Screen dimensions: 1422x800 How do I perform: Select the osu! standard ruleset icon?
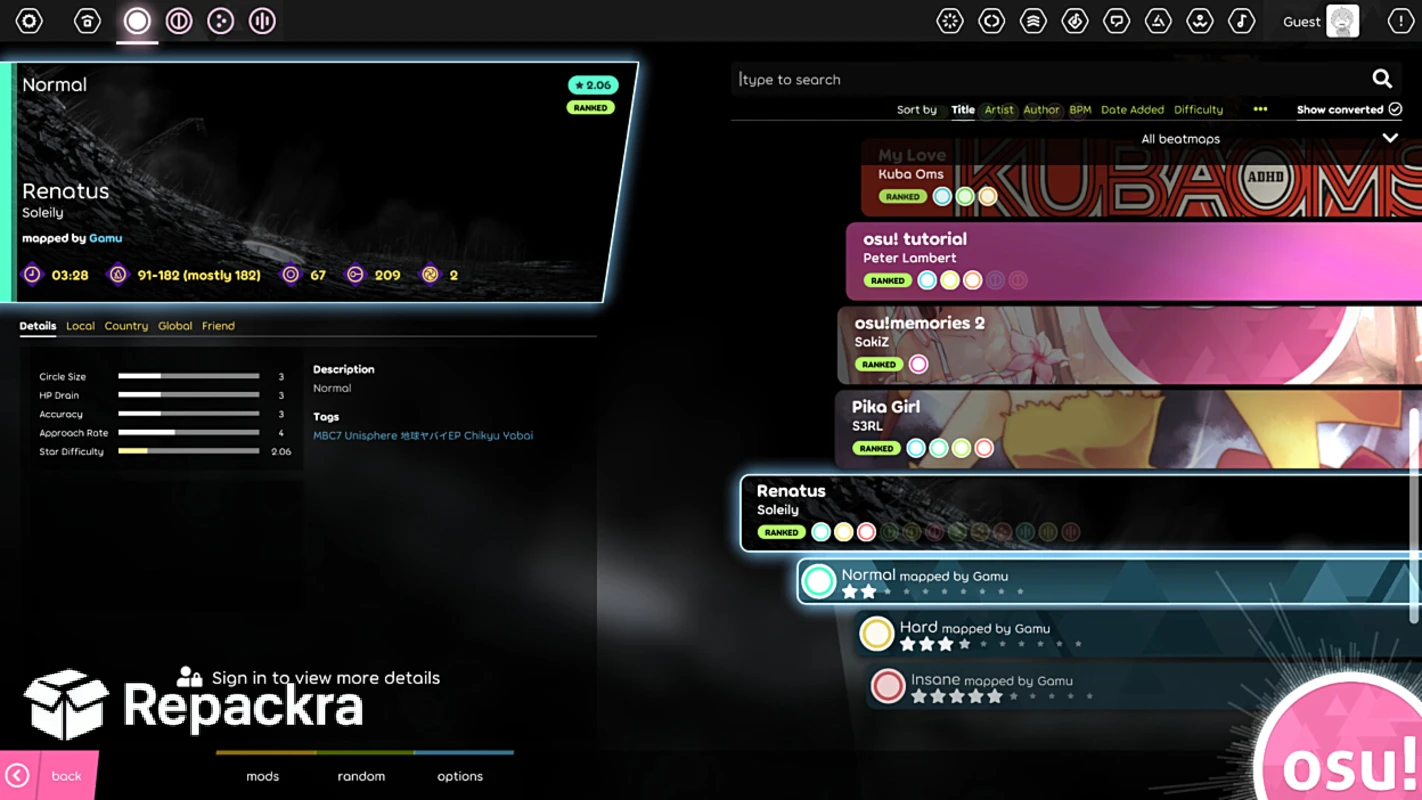click(x=137, y=21)
